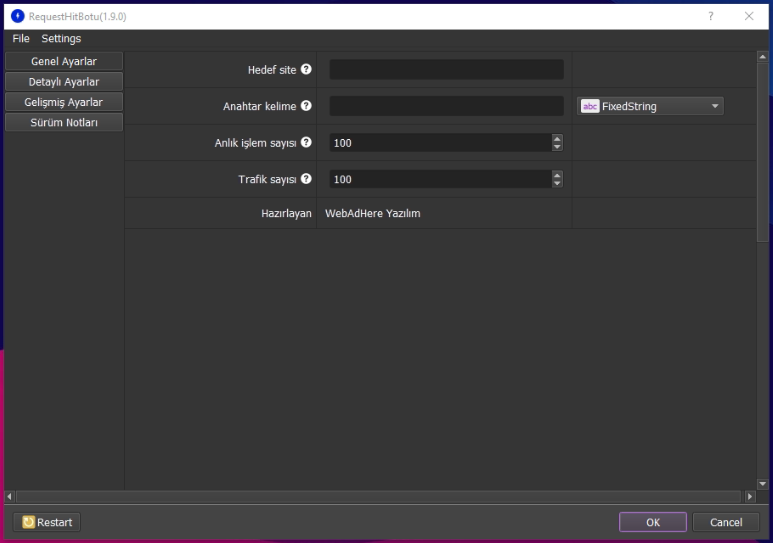Viewport: 773px width, 543px height.
Task: Switch to Genel Ayarlar tab
Action: 64,62
